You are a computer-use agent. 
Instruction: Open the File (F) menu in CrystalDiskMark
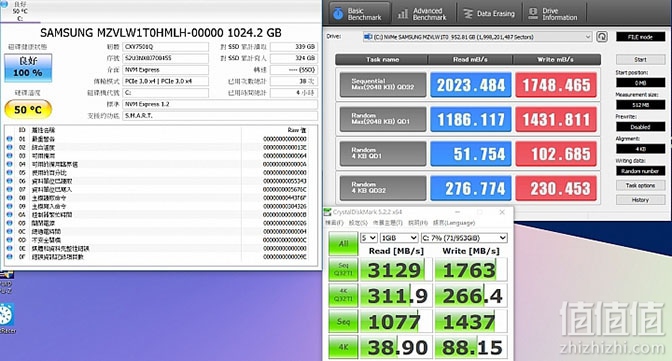coord(334,223)
